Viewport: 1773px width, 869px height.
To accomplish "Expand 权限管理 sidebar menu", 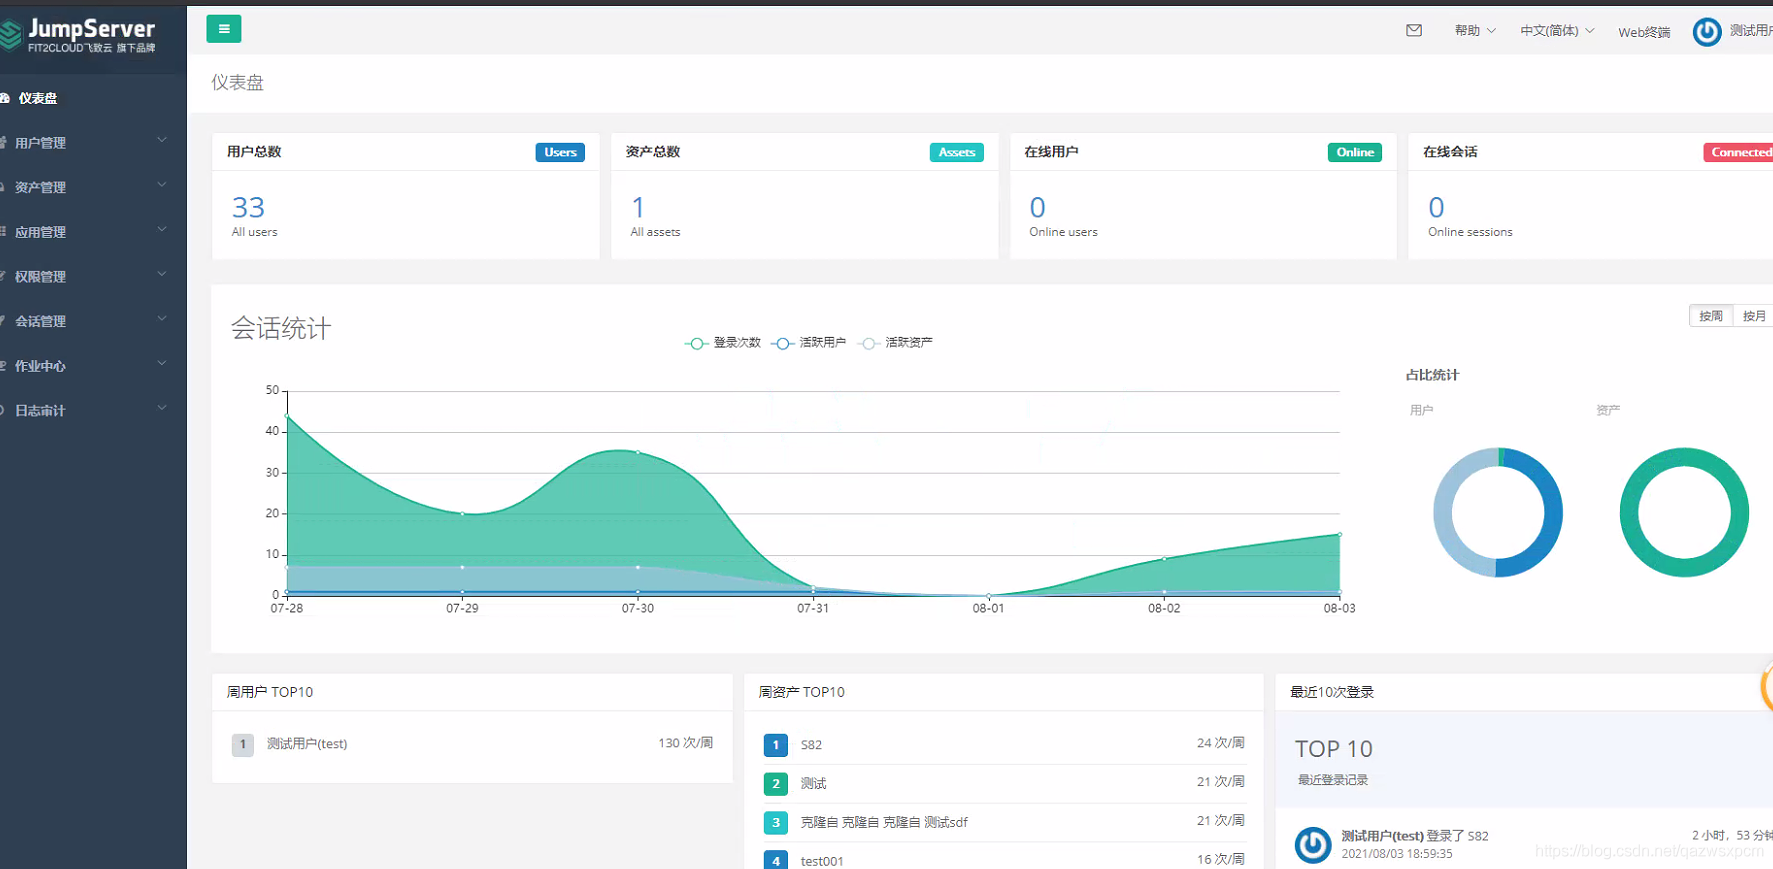I will coord(93,277).
